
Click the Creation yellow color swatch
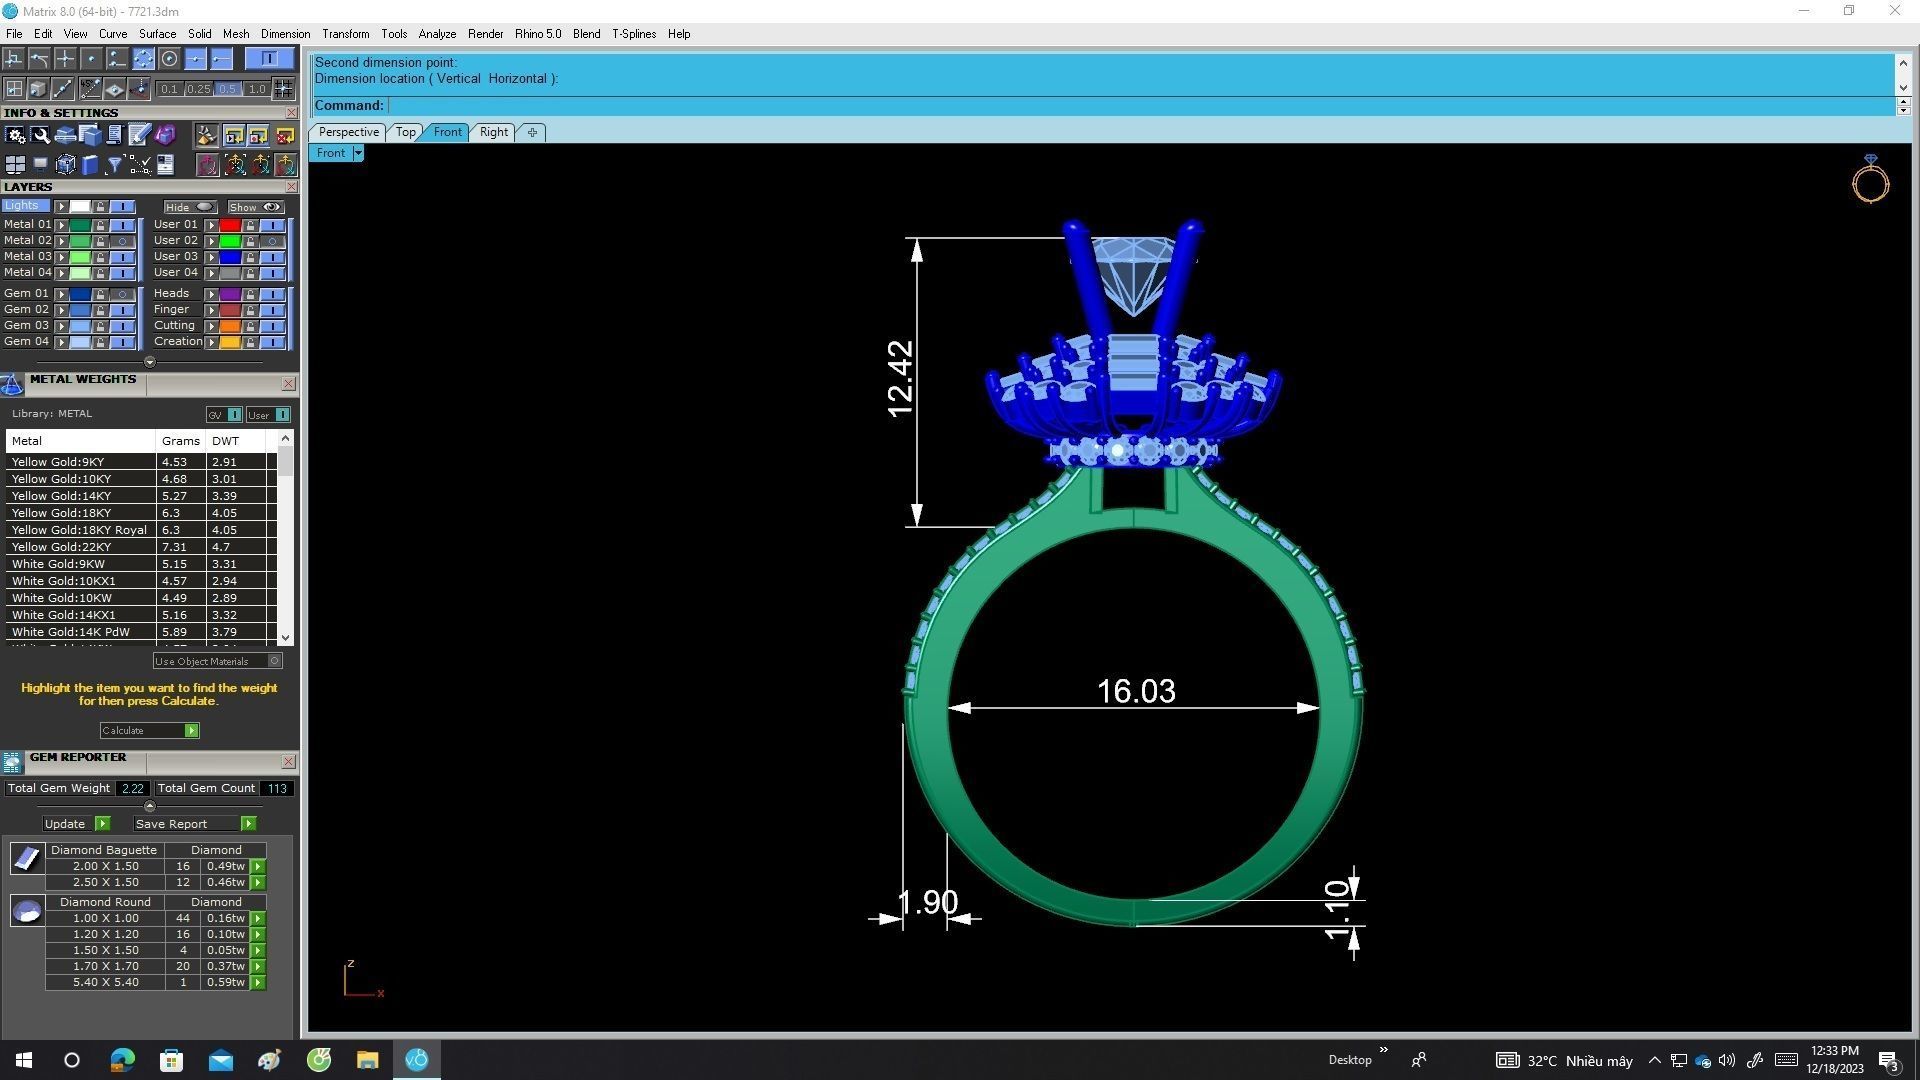230,342
